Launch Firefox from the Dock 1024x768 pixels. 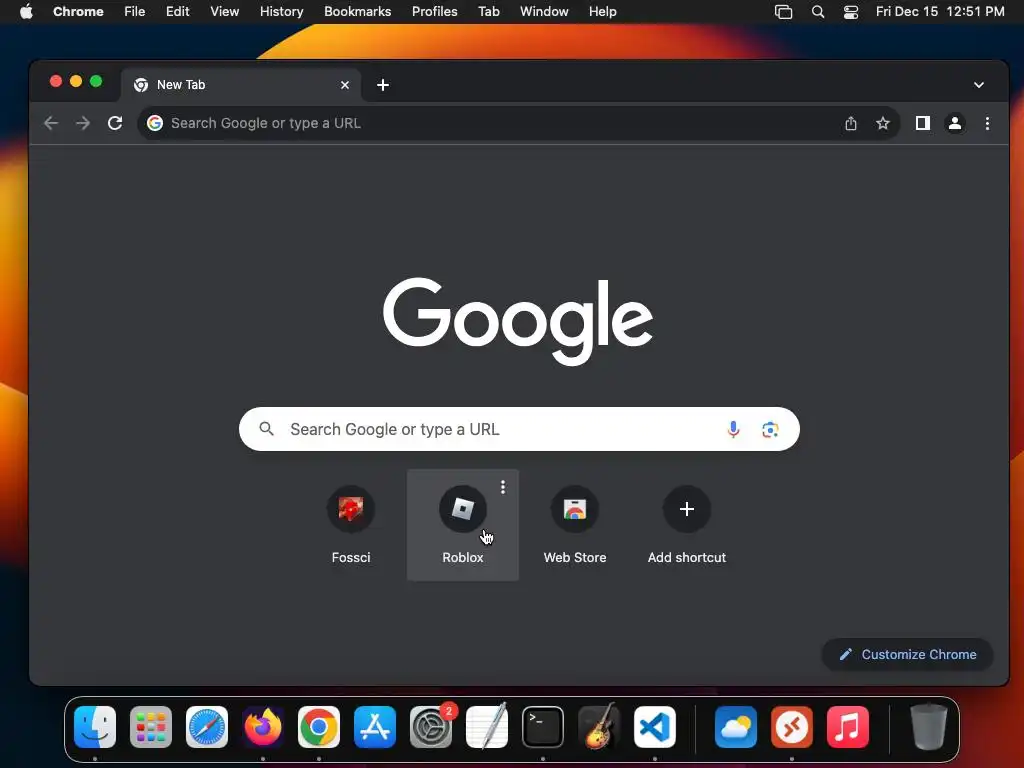coord(263,727)
